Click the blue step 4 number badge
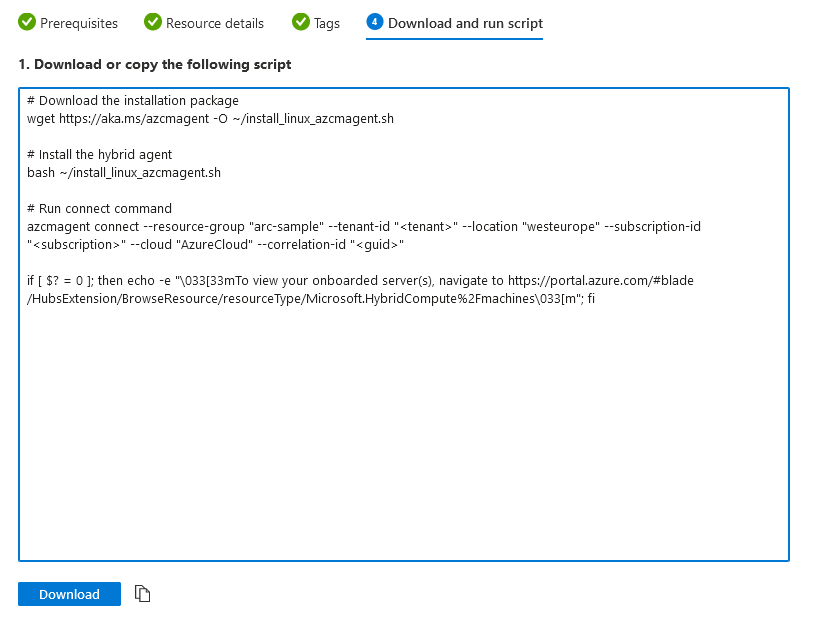 pyautogui.click(x=374, y=22)
